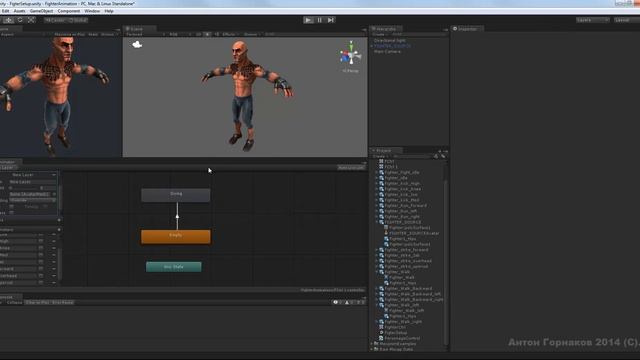Toggle the Auto Live Link button
The width and height of the screenshot is (640, 360).
point(351,168)
